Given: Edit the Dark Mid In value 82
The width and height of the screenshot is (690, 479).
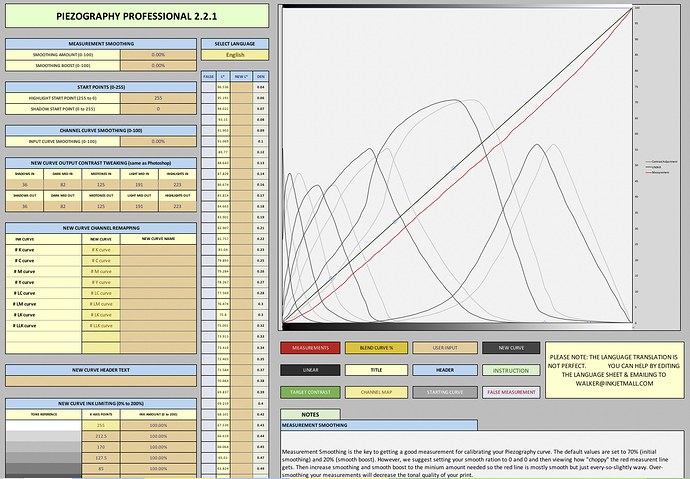Looking at the screenshot, I should 62,185.
